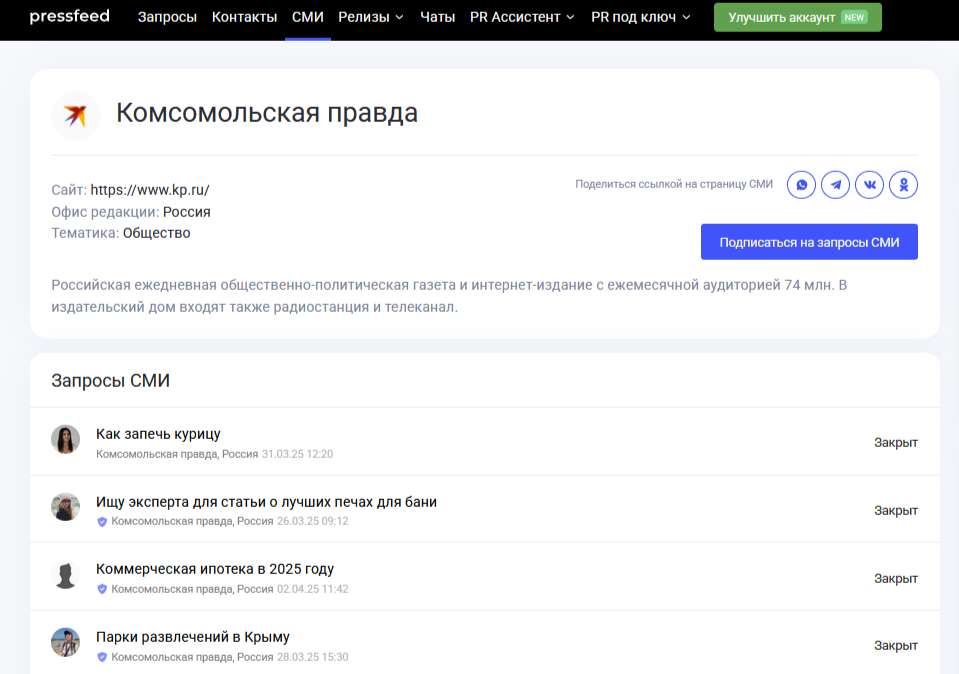
Task: Share page via VK icon
Action: coord(869,185)
